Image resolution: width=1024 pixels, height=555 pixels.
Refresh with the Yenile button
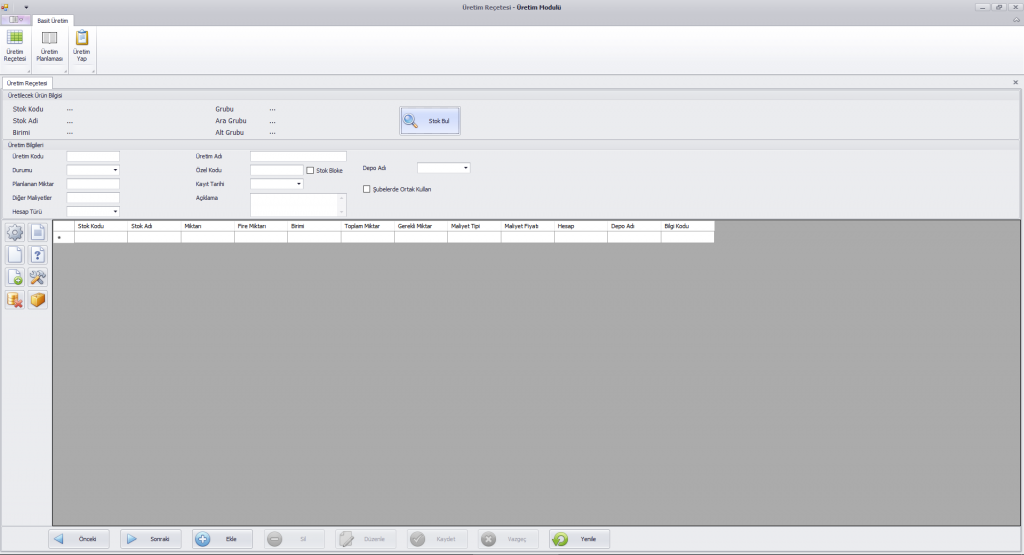(580, 539)
